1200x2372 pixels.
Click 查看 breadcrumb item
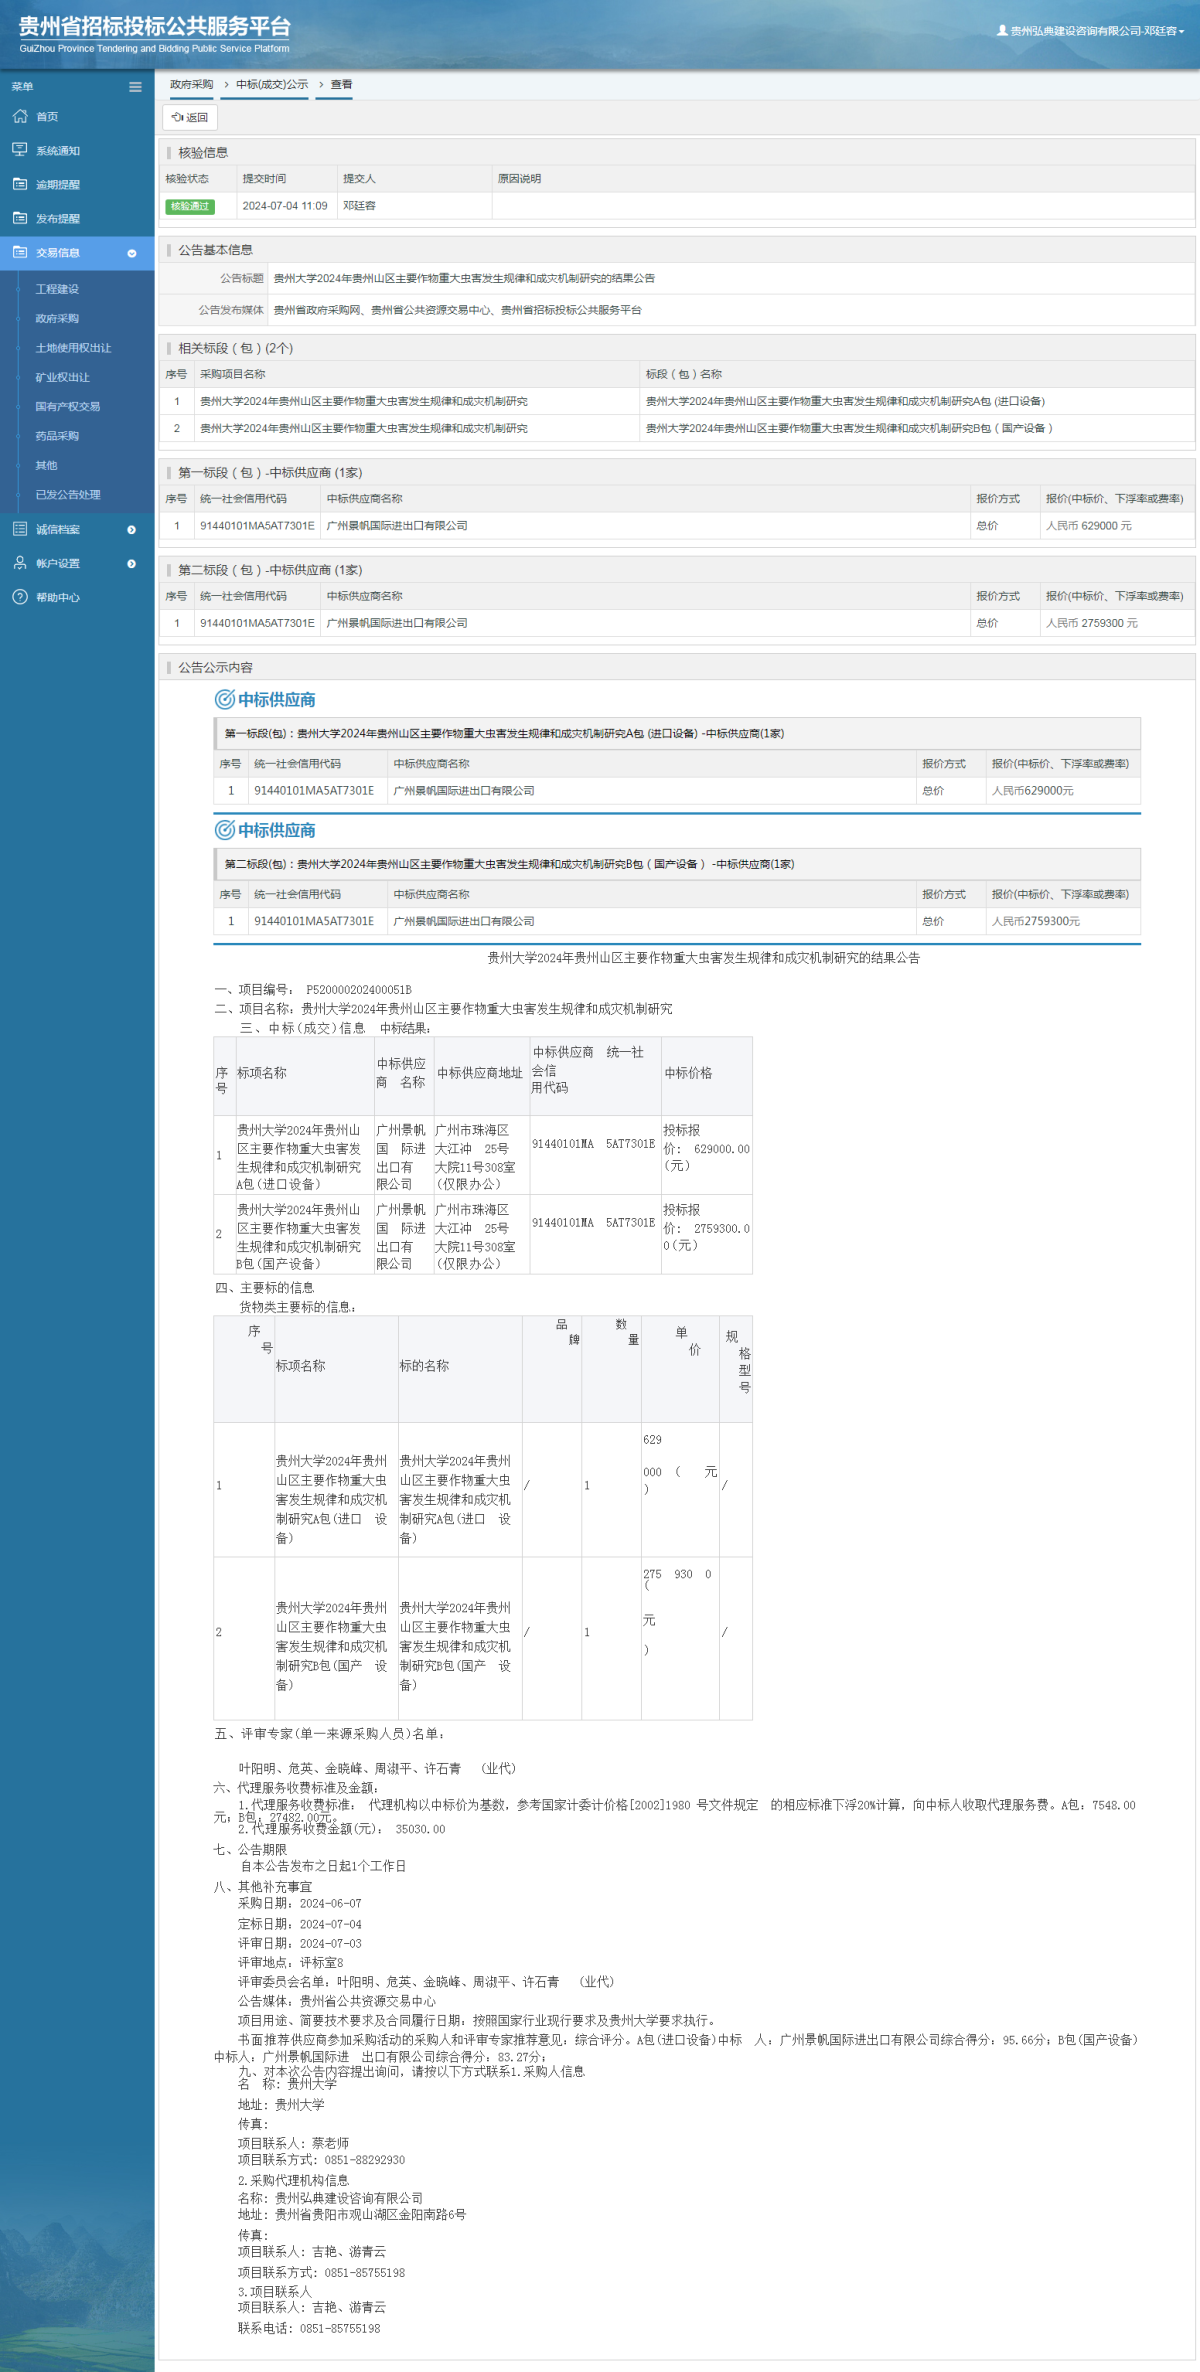point(341,84)
